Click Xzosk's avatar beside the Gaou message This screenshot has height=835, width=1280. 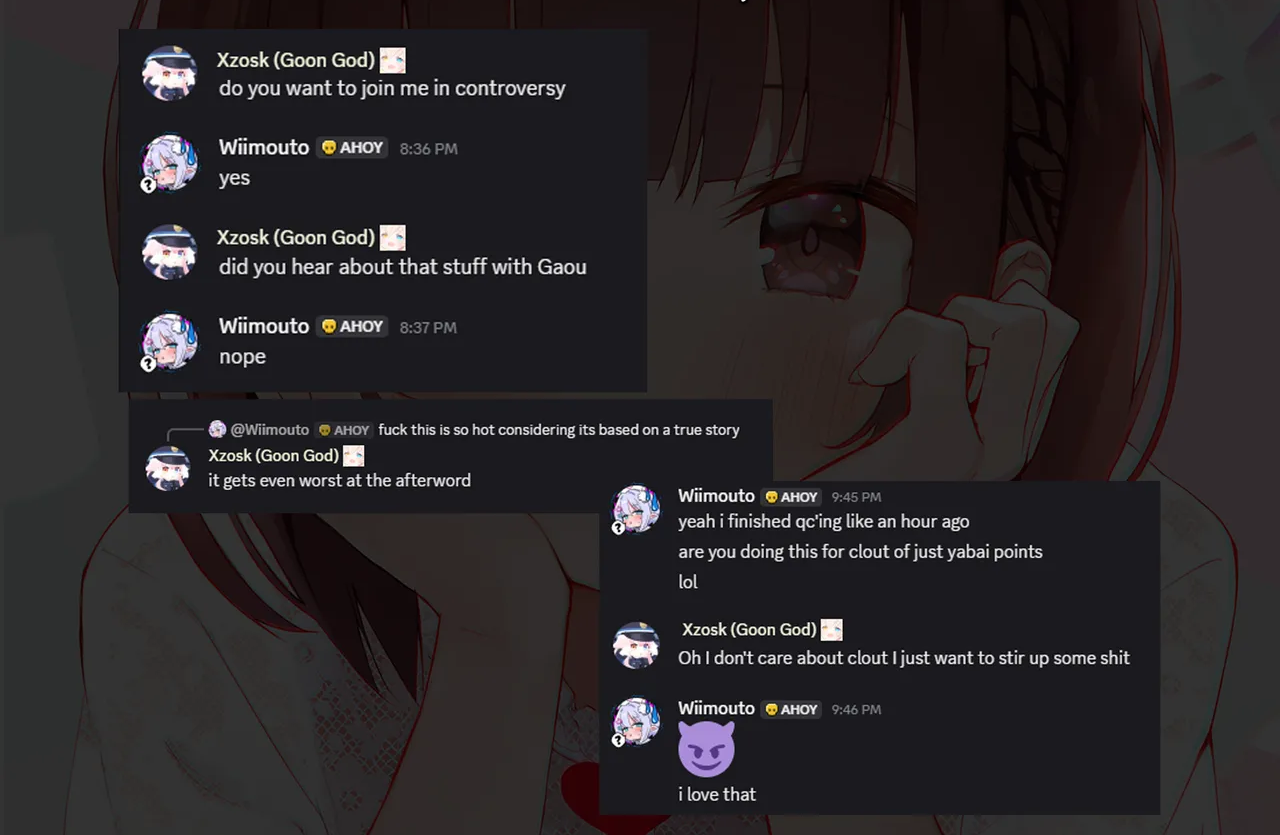pyautogui.click(x=169, y=252)
